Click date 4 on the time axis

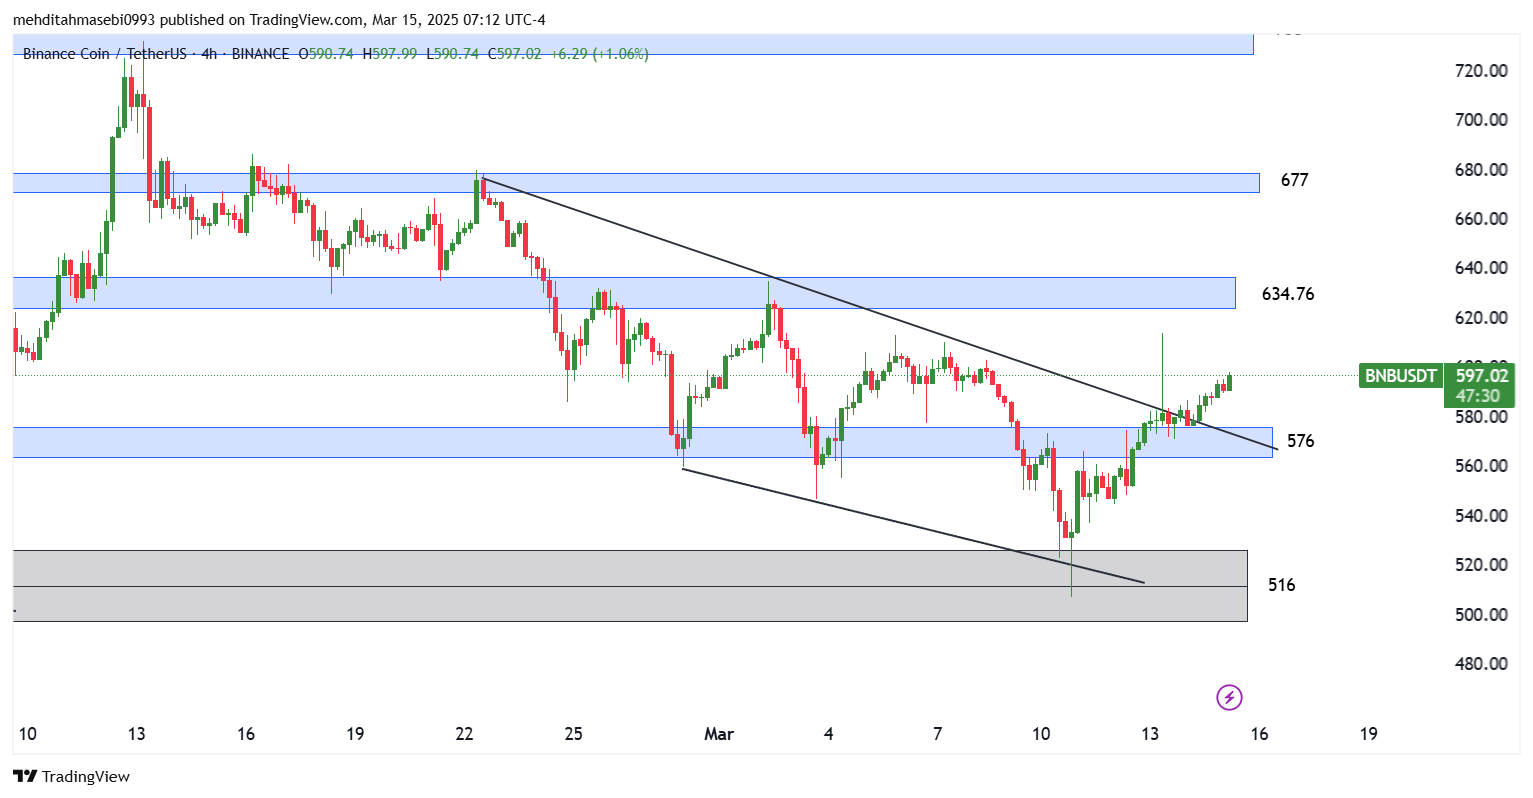tap(828, 734)
